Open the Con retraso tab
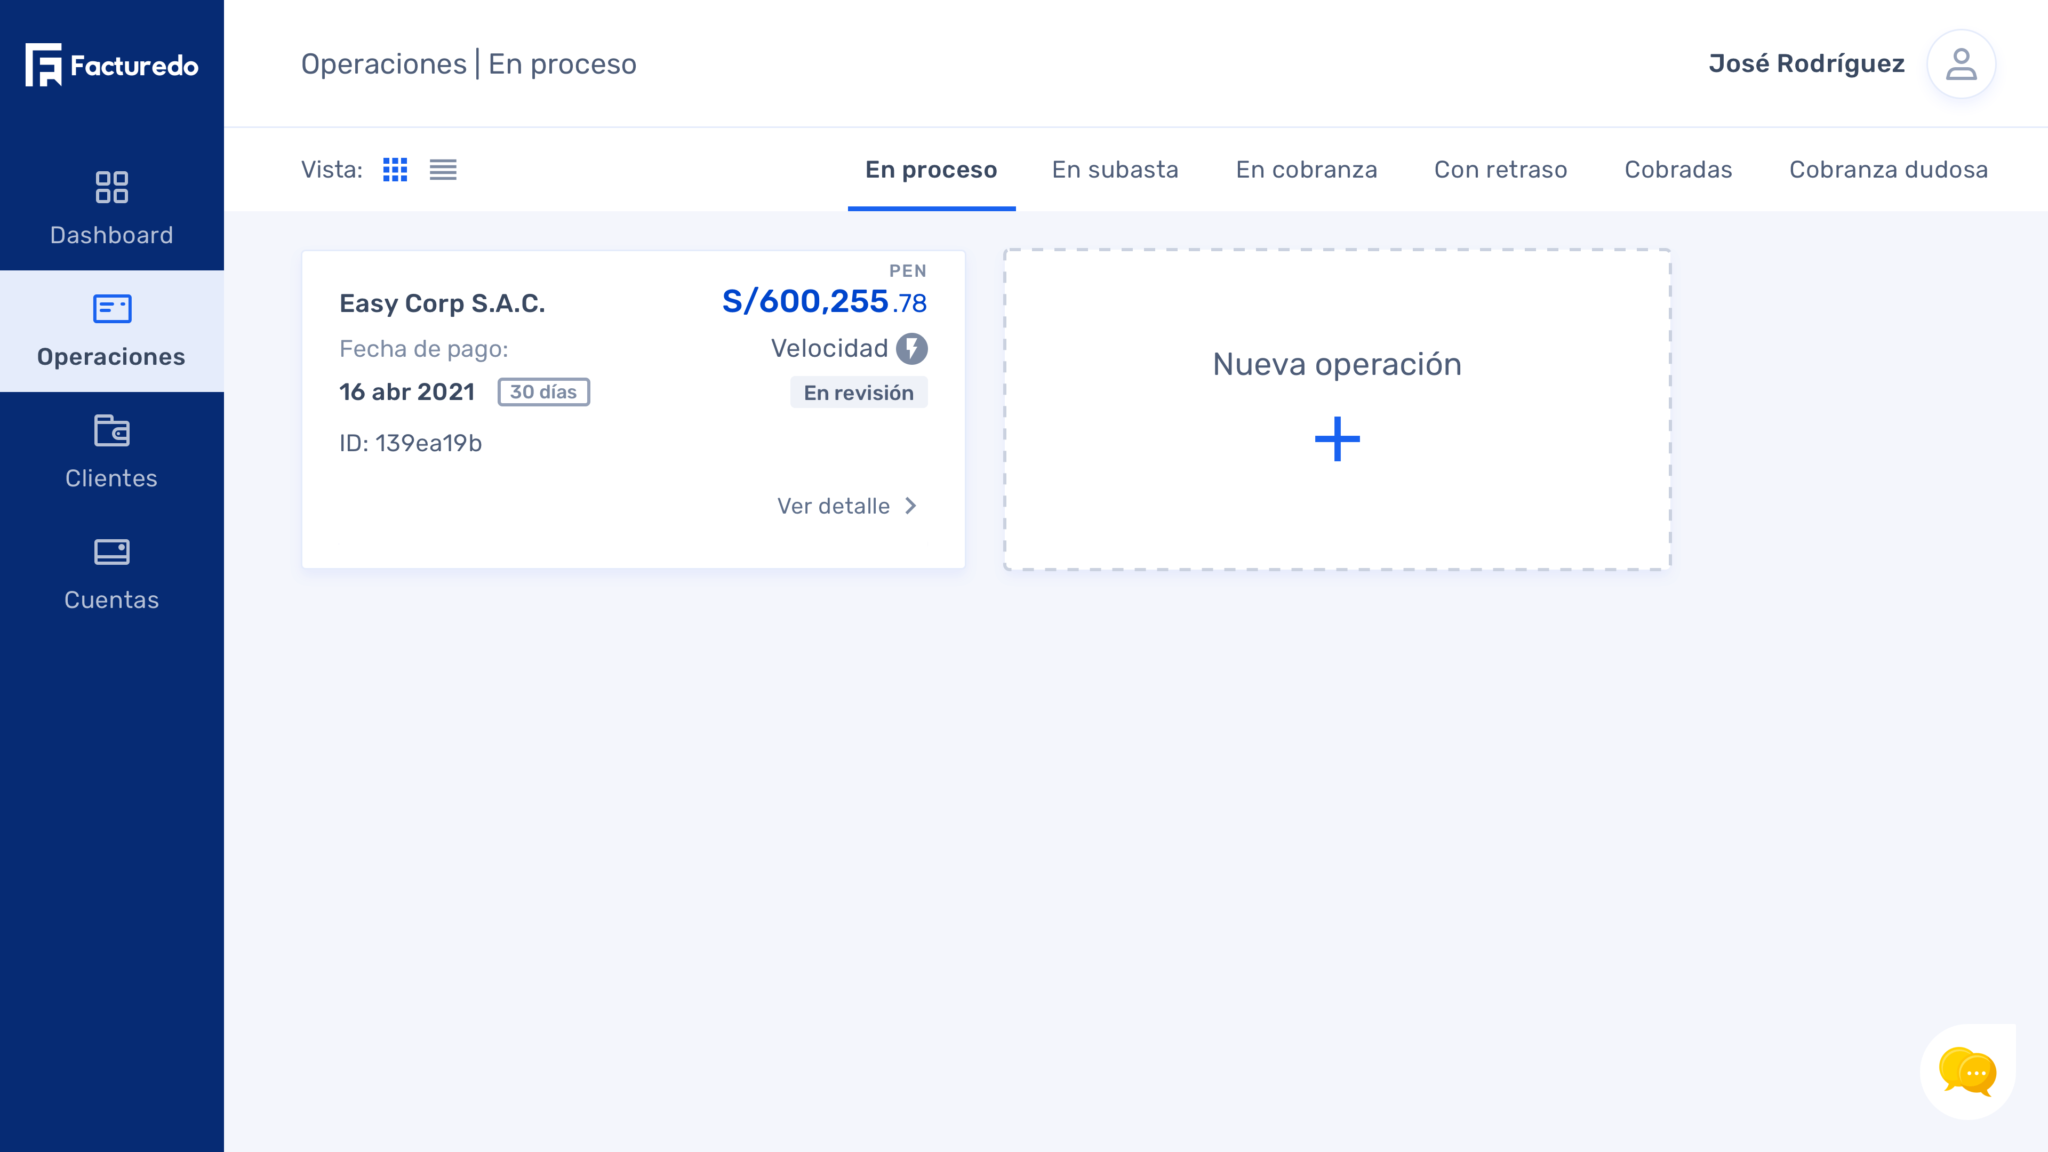 (x=1500, y=170)
